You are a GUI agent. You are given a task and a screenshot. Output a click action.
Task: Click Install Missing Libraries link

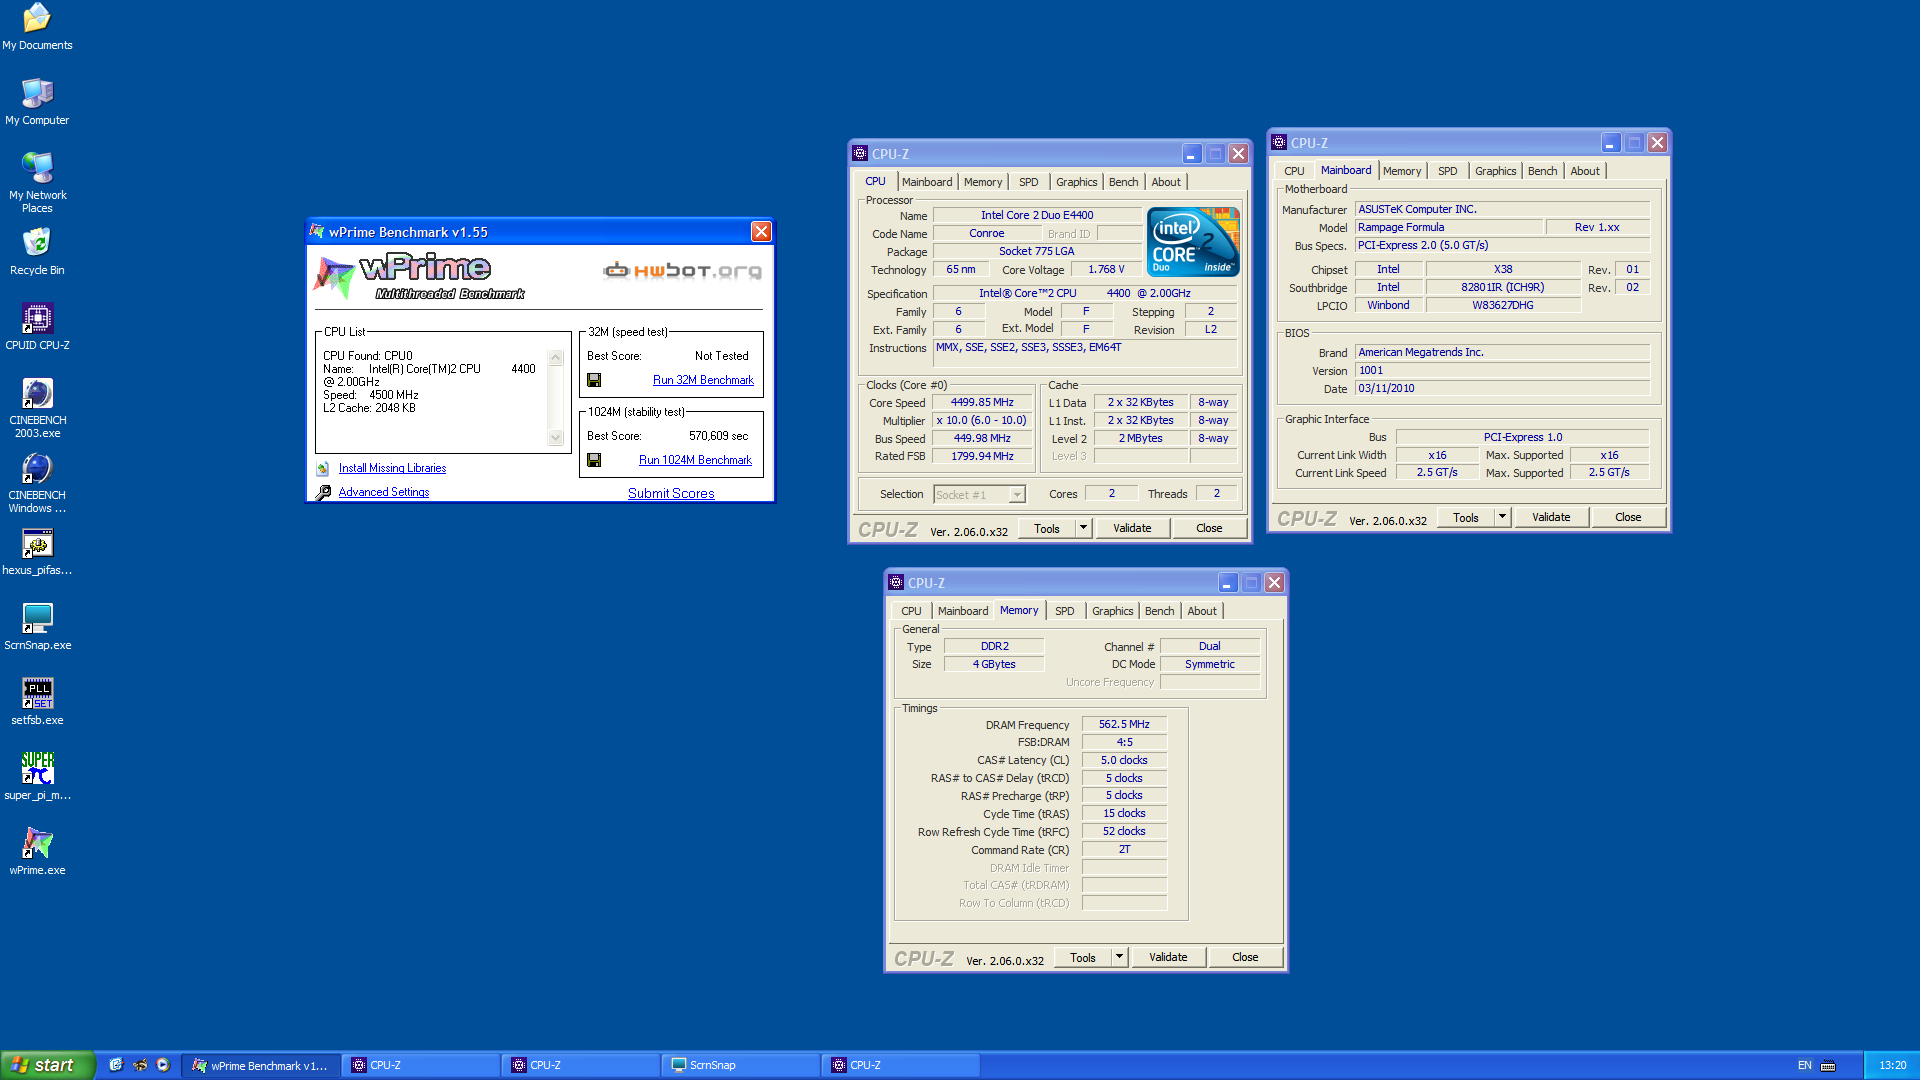(x=392, y=468)
